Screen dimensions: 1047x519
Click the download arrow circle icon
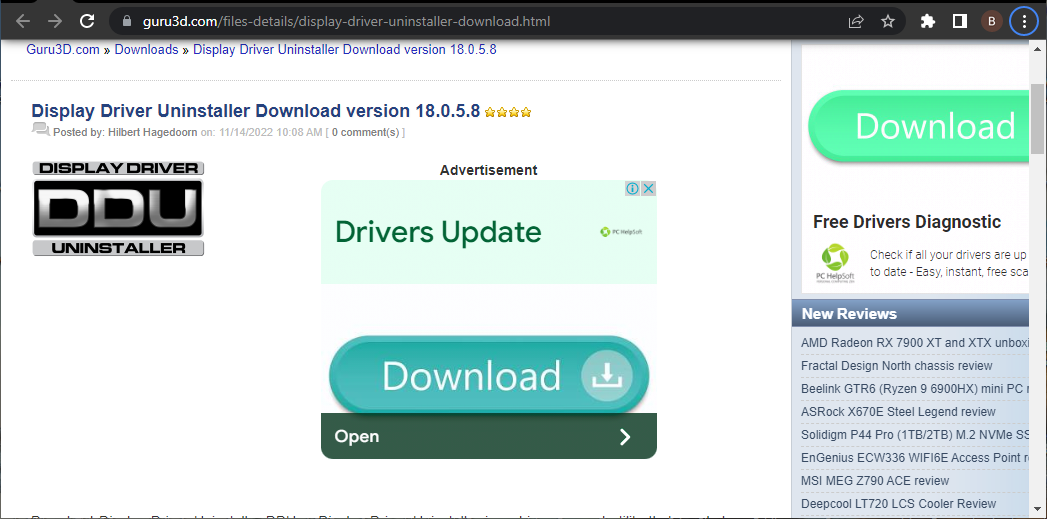click(606, 376)
